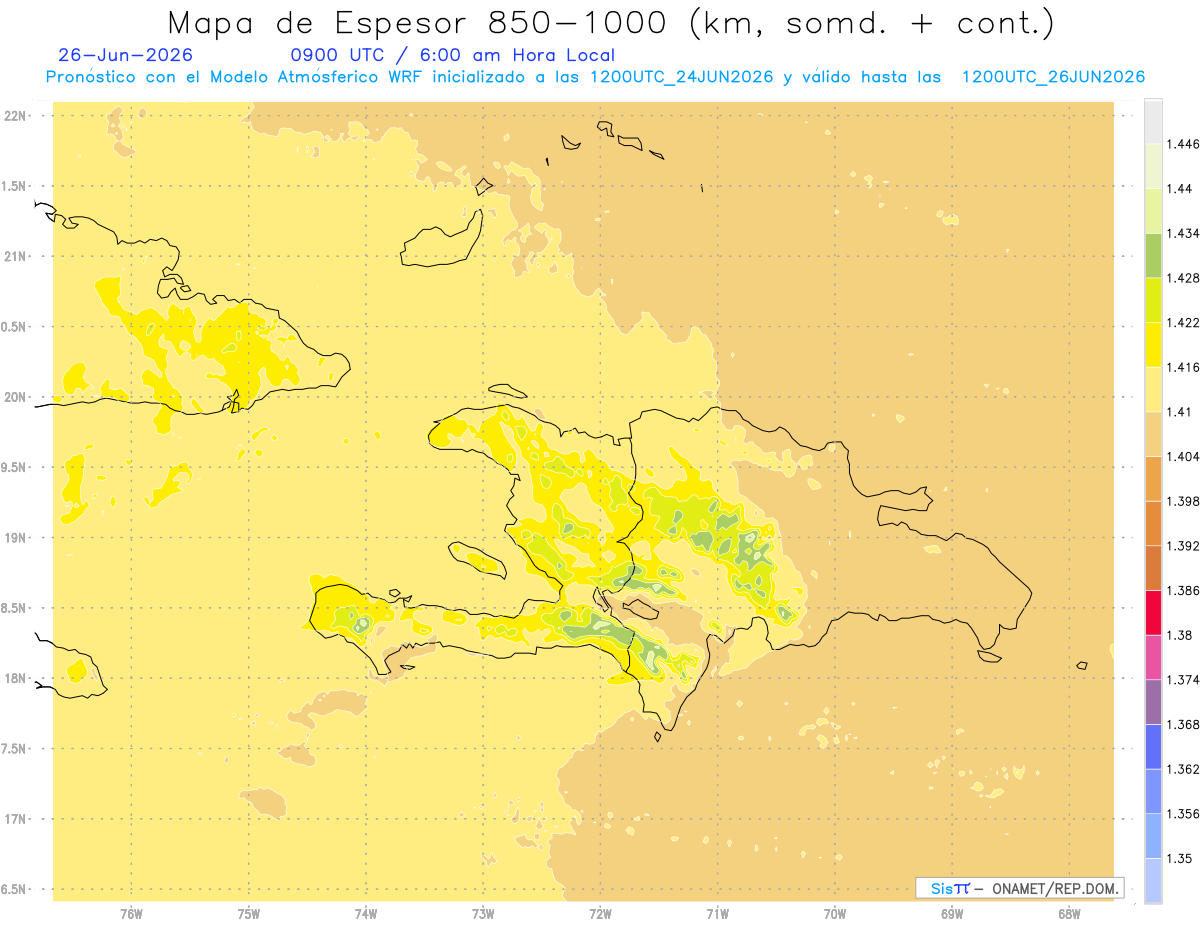Select the red color bar segment above 1.38
This screenshot has height=927, width=1200.
(1153, 613)
